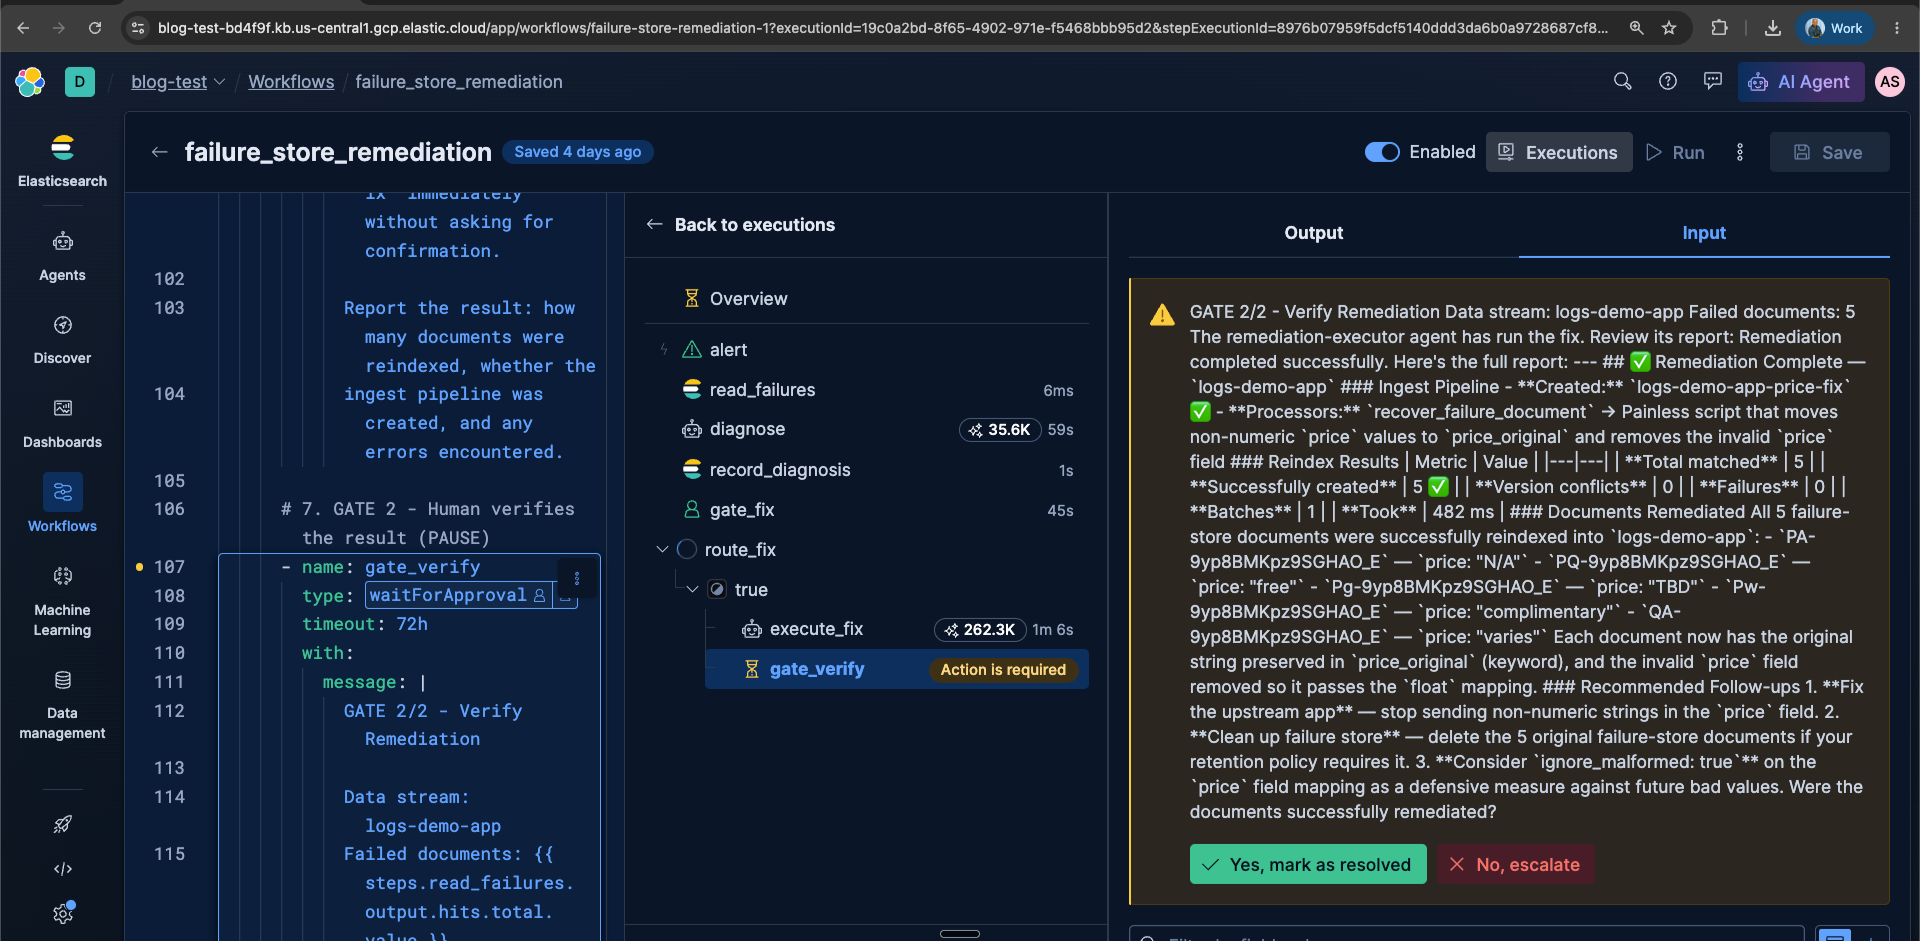Open global search magnifier in header
Screen dimensions: 1920x941
1623,82
